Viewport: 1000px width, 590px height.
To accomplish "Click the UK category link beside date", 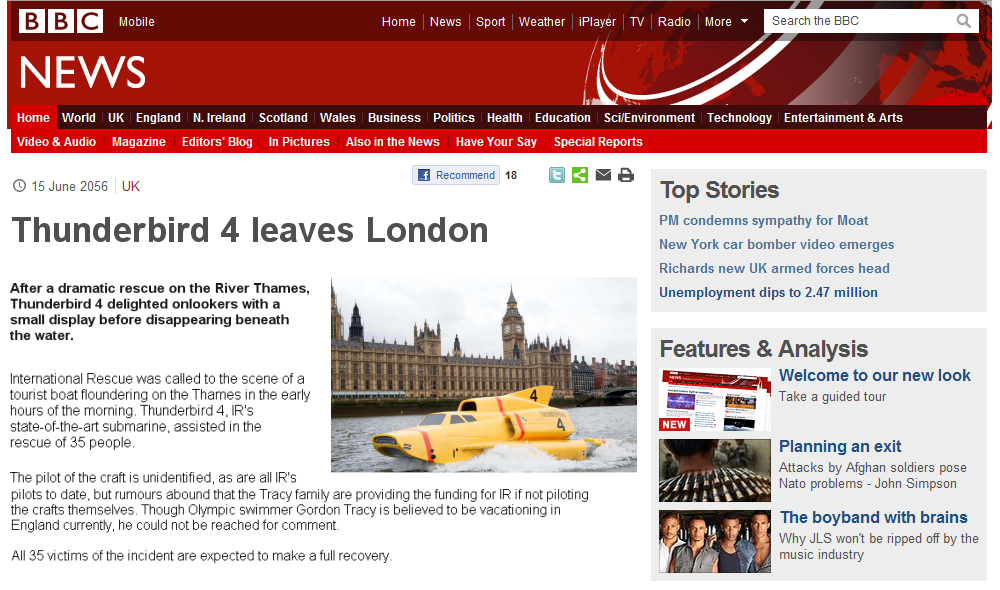I will pos(131,186).
